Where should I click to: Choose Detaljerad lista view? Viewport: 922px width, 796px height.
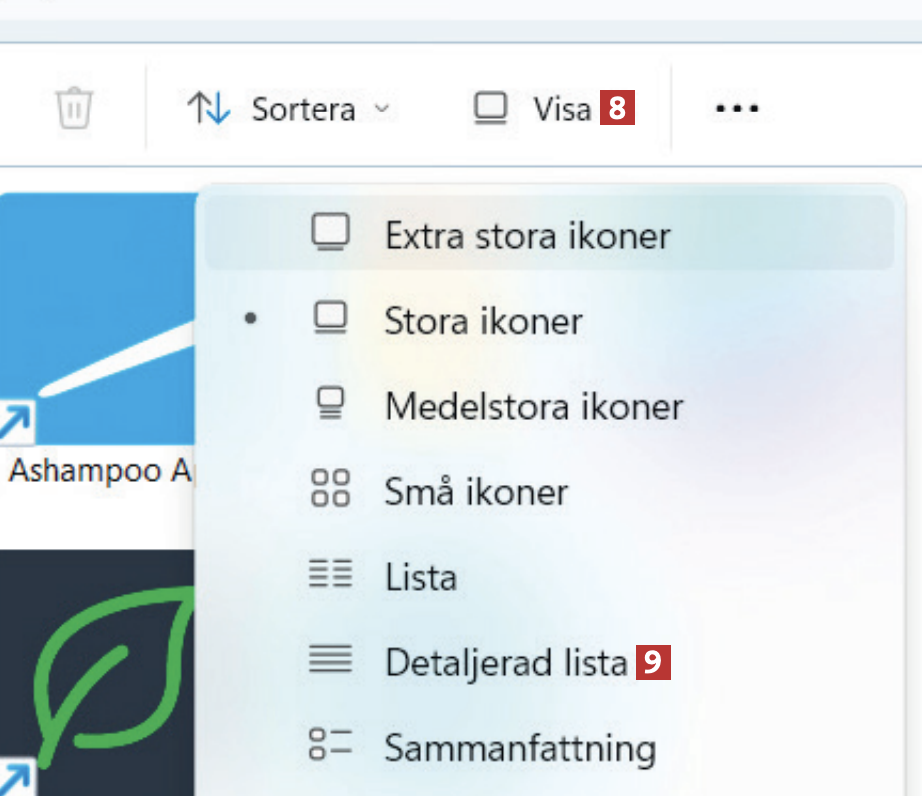pos(549,662)
